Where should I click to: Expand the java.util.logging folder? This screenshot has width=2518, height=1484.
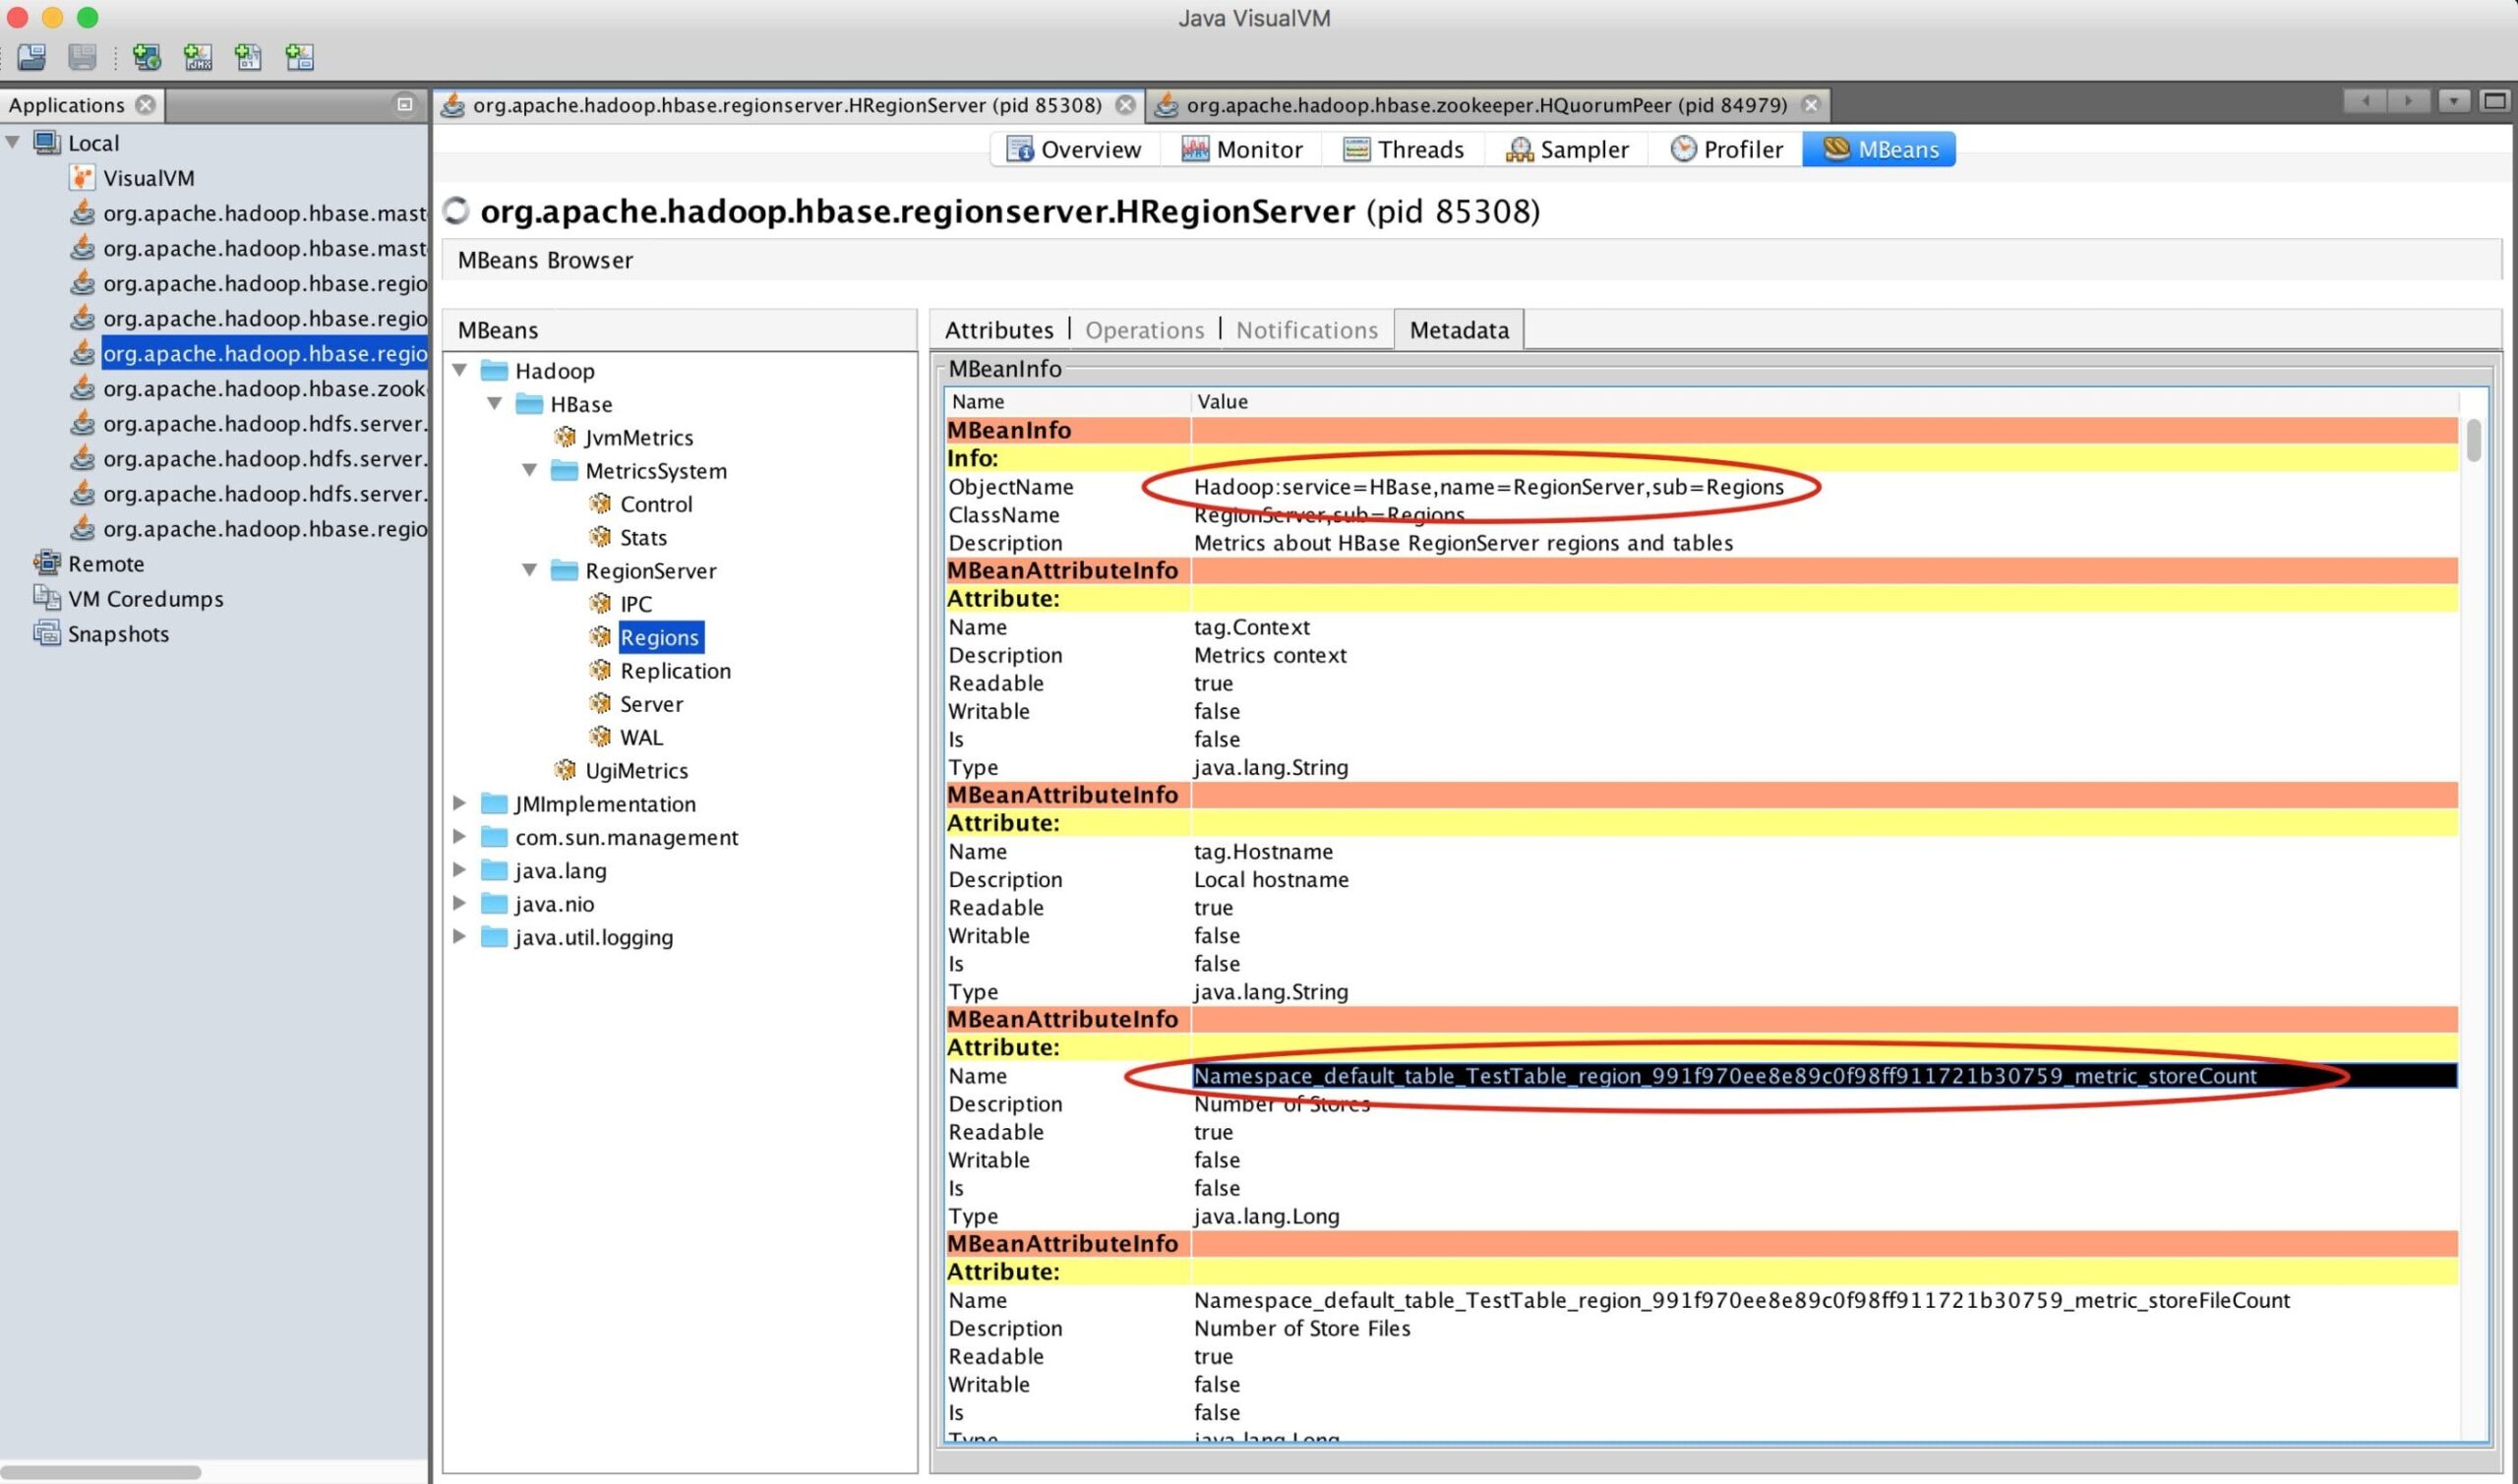pyautogui.click(x=460, y=936)
